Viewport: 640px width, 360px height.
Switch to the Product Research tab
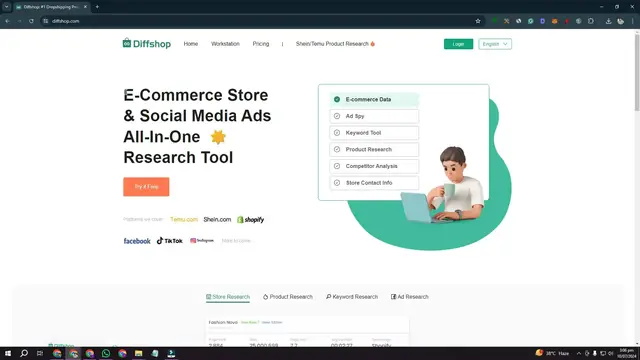coord(288,297)
